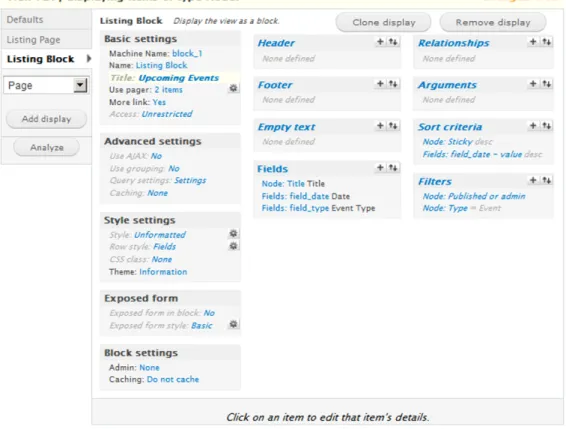Edit display name Listing Block link
Image resolution: width=566 pixels, height=429 pixels.
161,65
